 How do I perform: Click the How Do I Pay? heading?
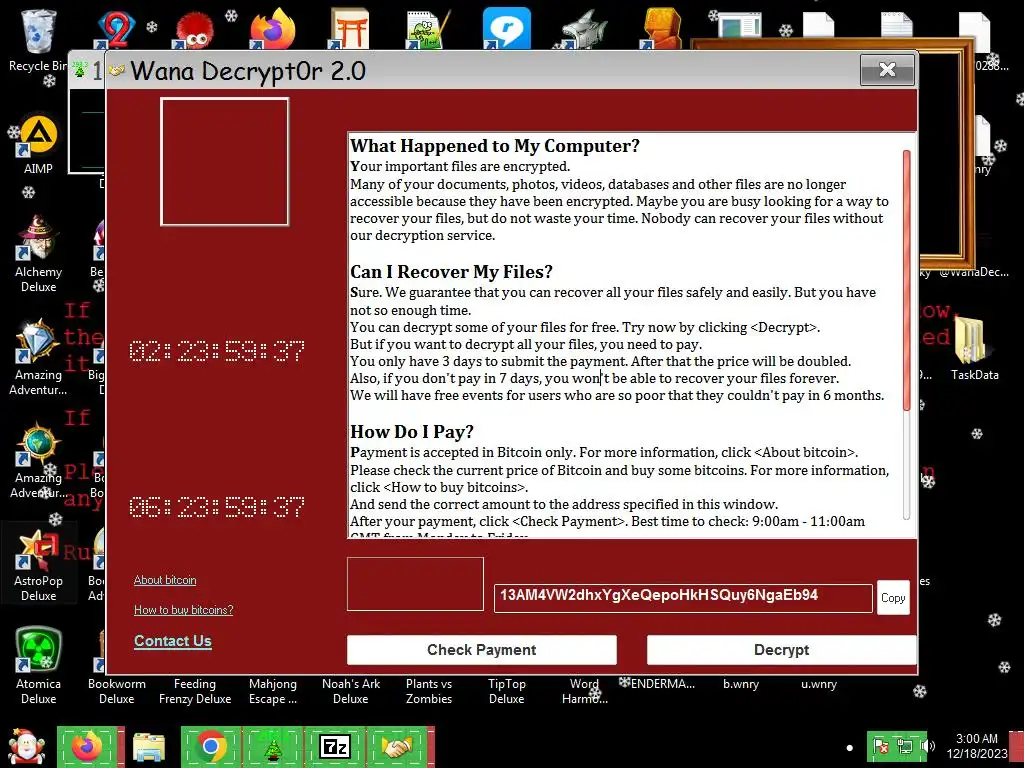pyautogui.click(x=412, y=432)
